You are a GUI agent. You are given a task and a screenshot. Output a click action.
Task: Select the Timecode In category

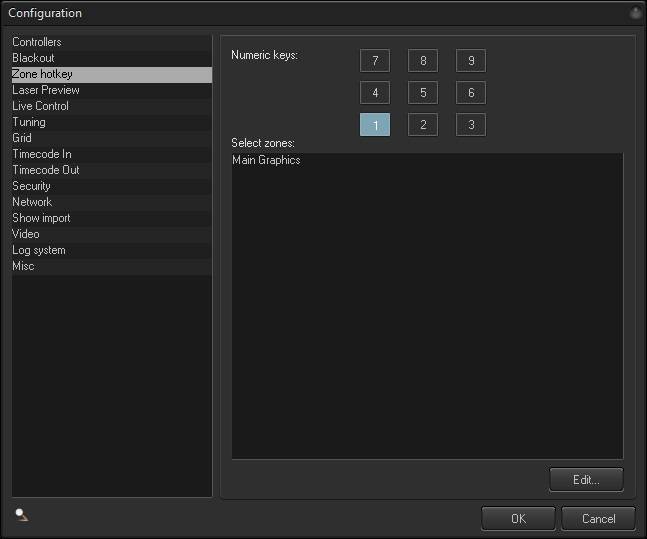pos(41,154)
